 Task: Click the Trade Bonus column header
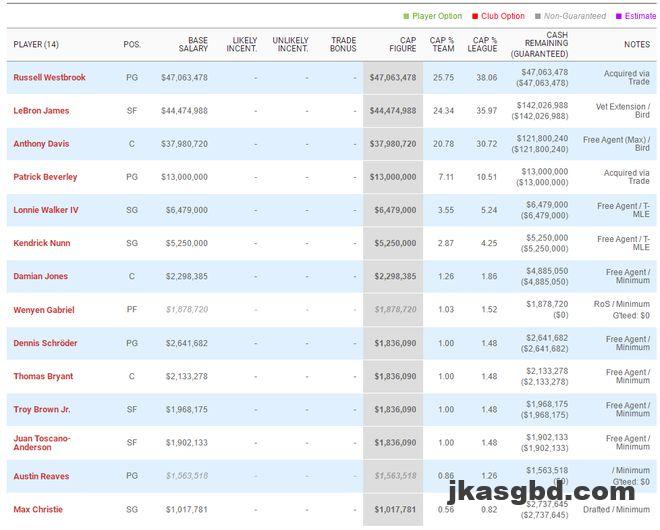343,44
